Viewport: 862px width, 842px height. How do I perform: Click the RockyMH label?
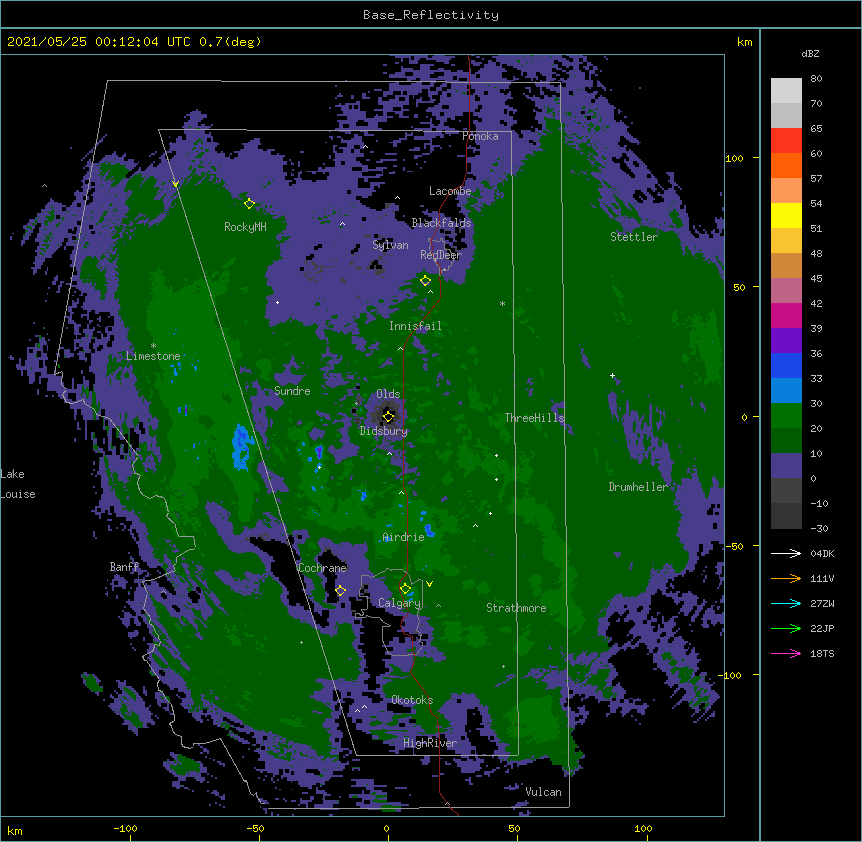click(x=245, y=227)
